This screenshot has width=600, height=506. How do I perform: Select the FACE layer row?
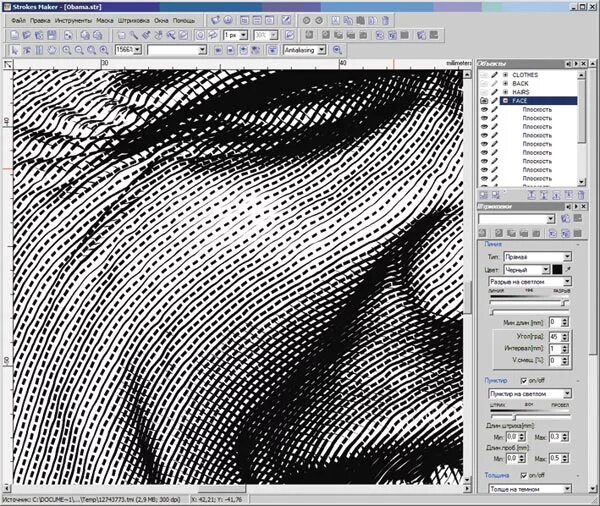point(539,101)
